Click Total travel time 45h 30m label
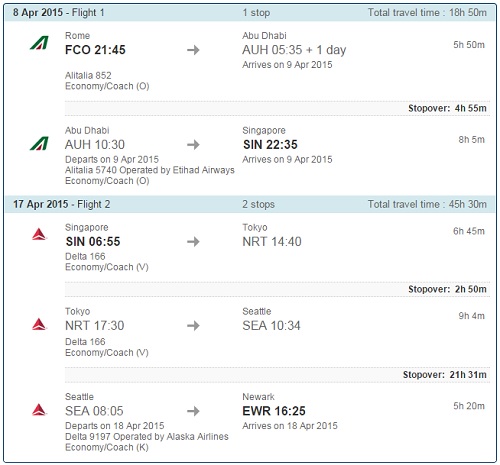The width and height of the screenshot is (500, 465). pos(427,204)
